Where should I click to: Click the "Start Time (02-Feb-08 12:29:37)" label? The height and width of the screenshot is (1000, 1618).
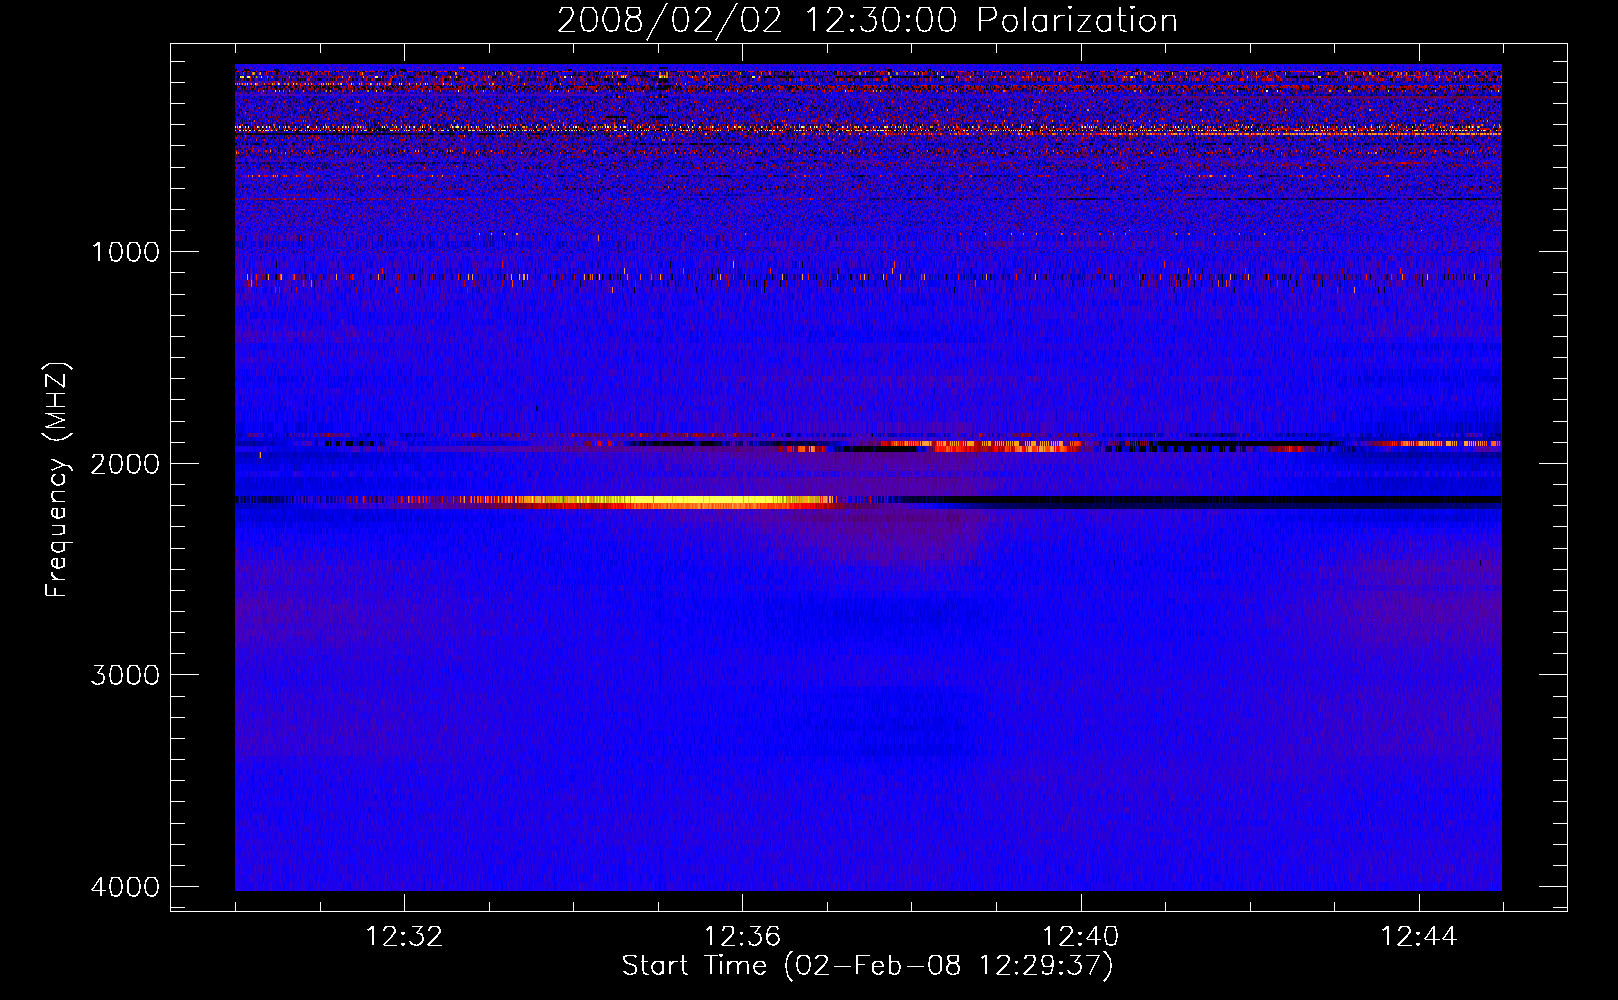tap(867, 966)
